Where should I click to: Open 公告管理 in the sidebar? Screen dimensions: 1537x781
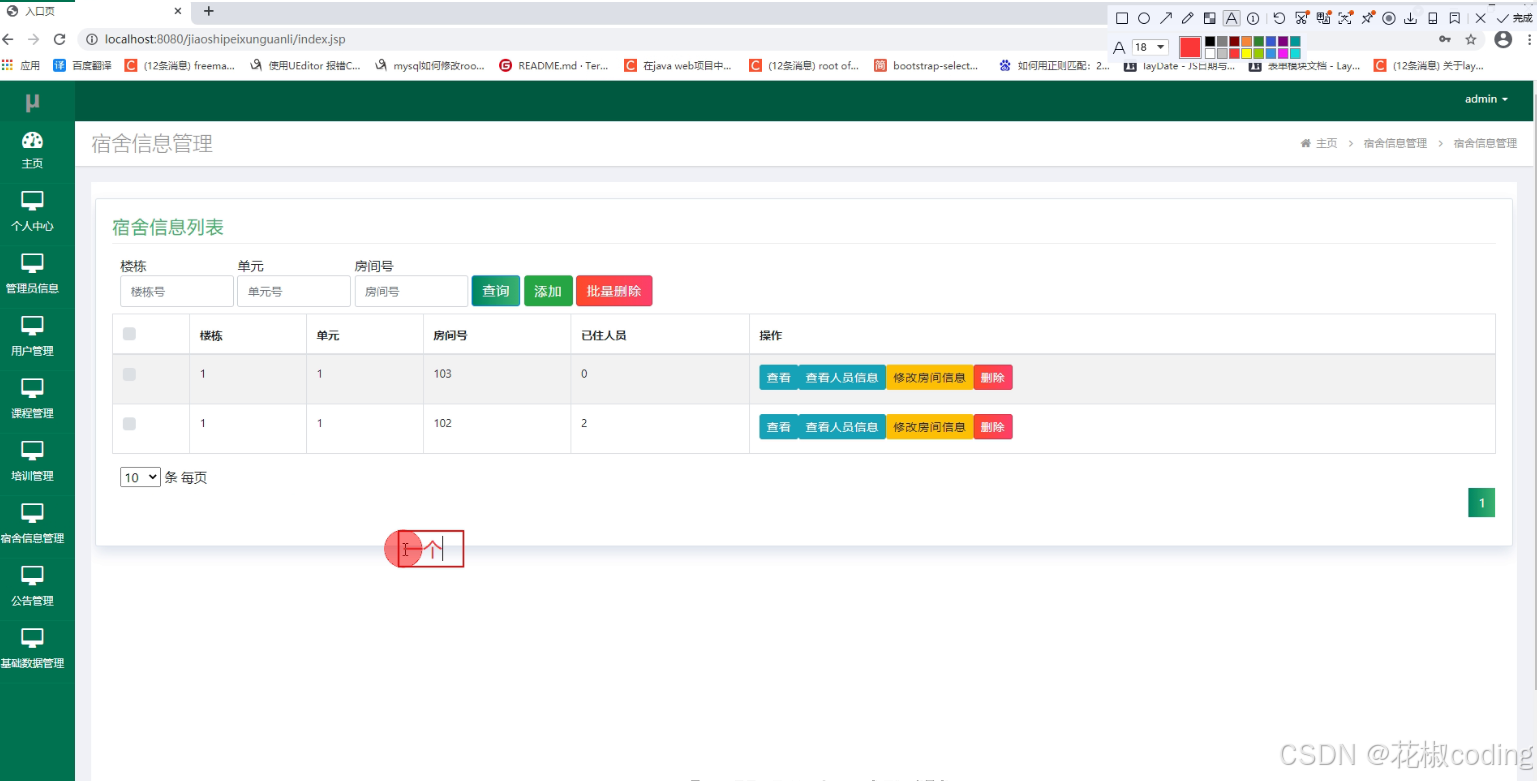pyautogui.click(x=32, y=588)
